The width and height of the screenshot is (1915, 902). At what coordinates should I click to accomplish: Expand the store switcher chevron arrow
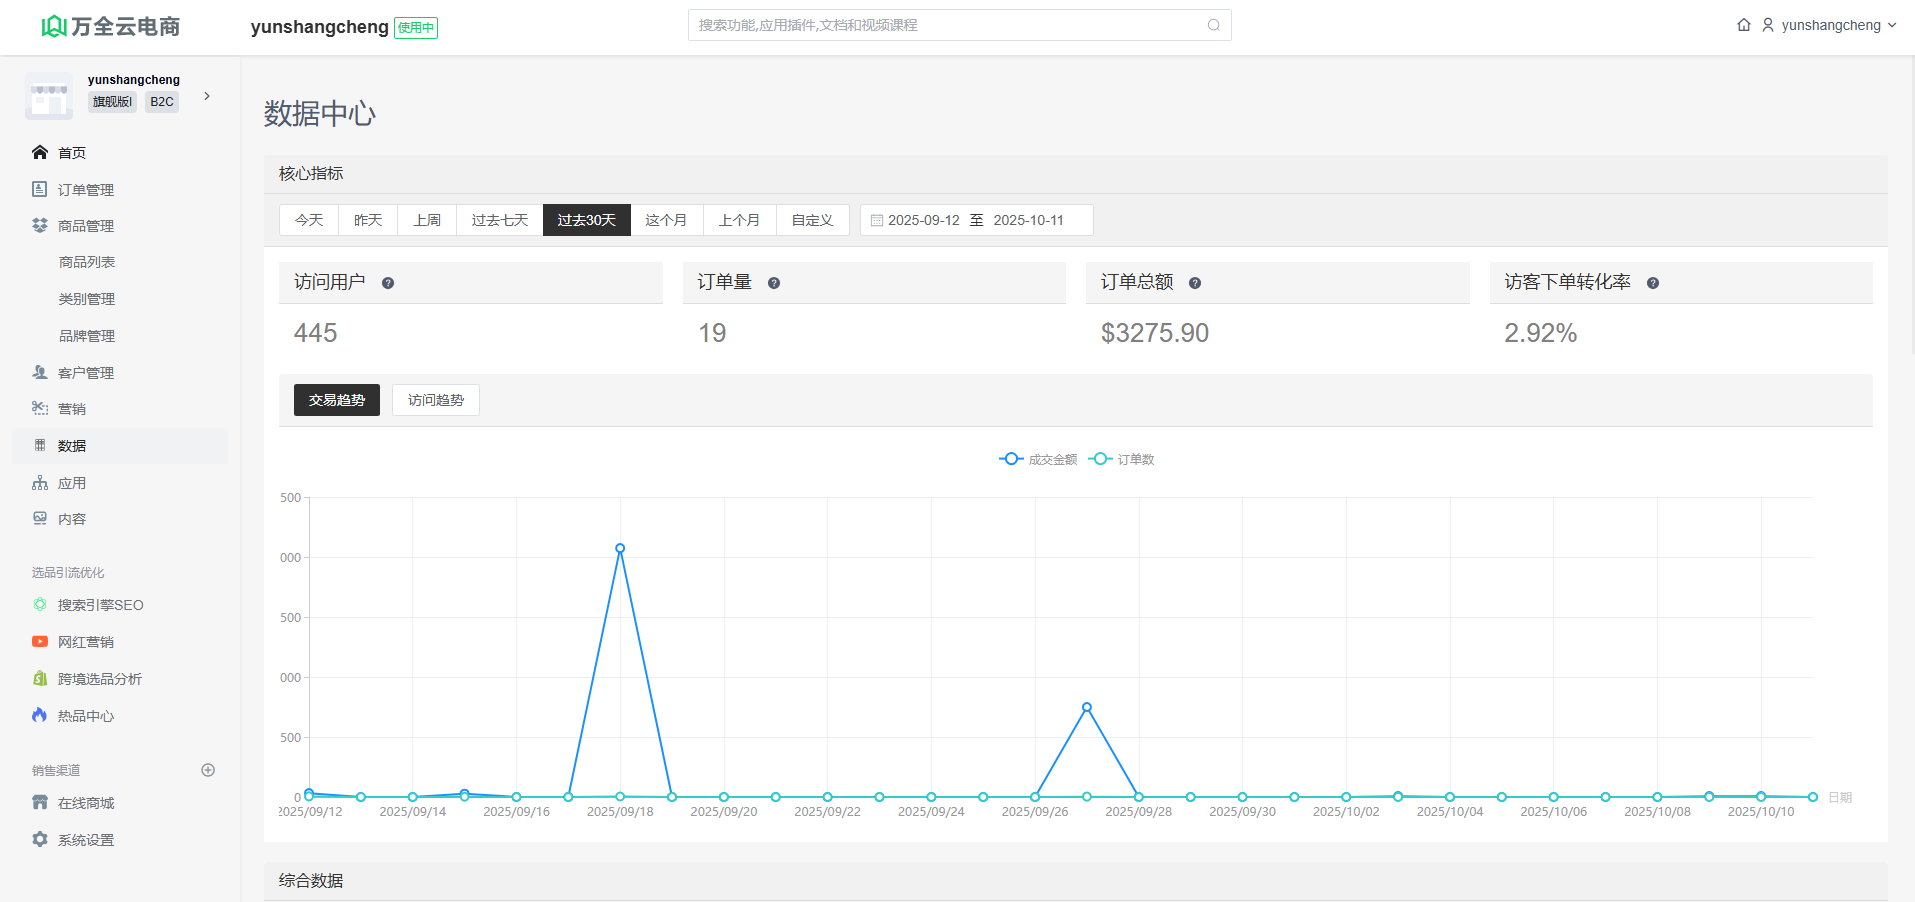207,96
